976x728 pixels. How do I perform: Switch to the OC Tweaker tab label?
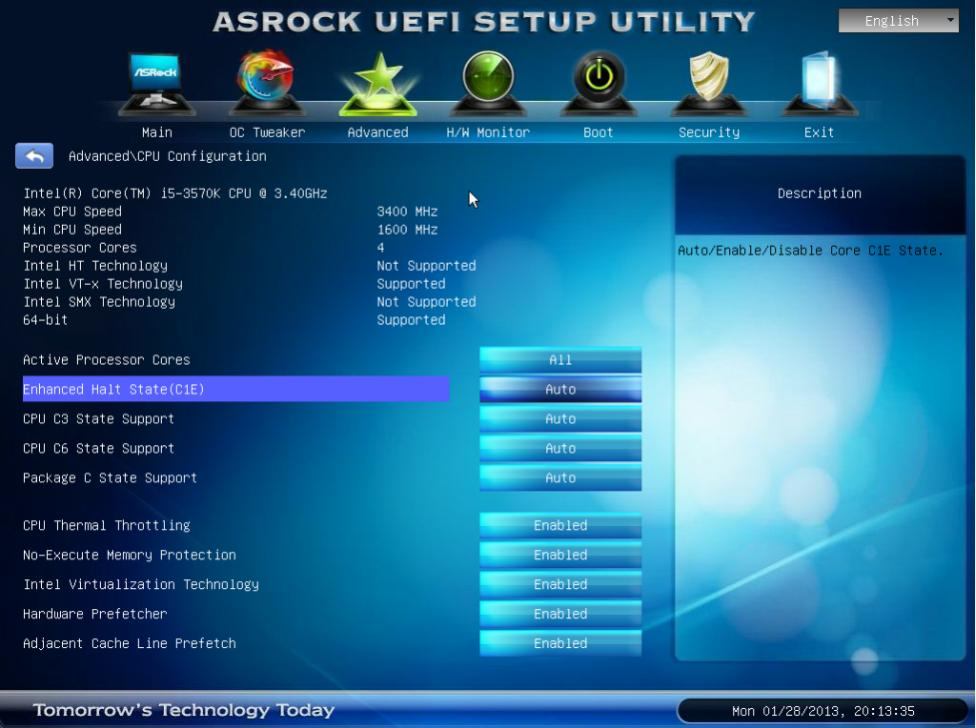pos(267,132)
